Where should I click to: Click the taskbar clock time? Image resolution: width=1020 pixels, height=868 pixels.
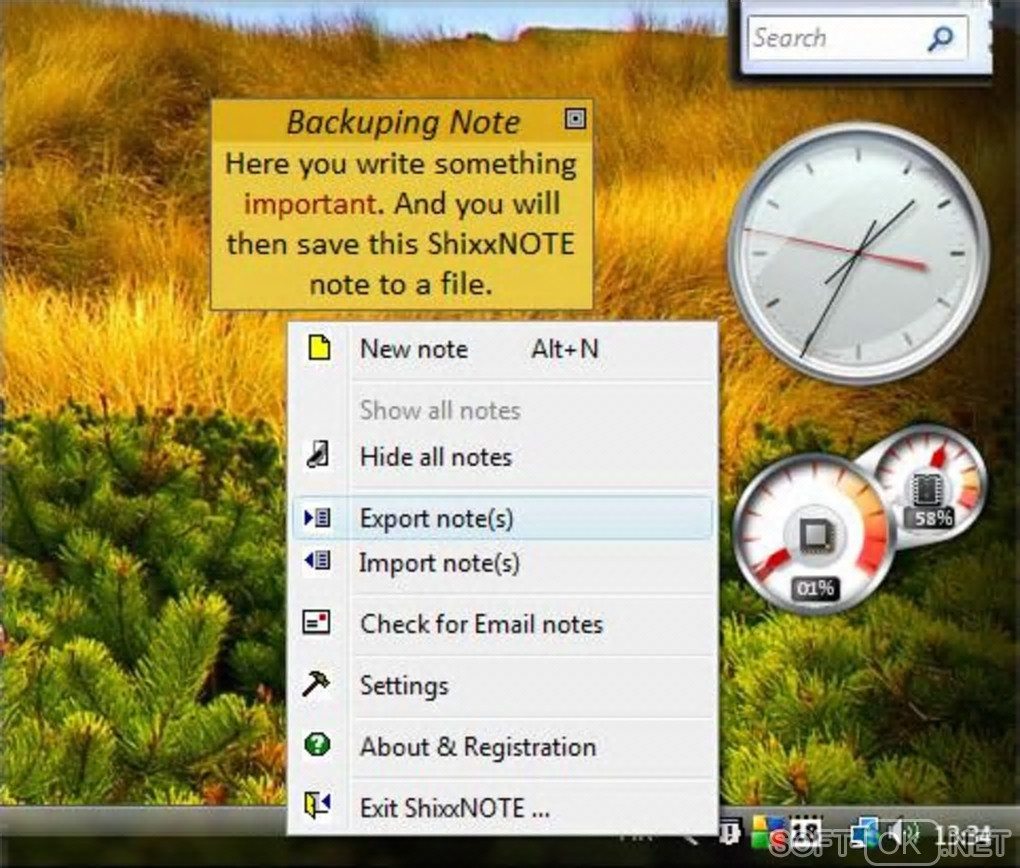(x=964, y=834)
